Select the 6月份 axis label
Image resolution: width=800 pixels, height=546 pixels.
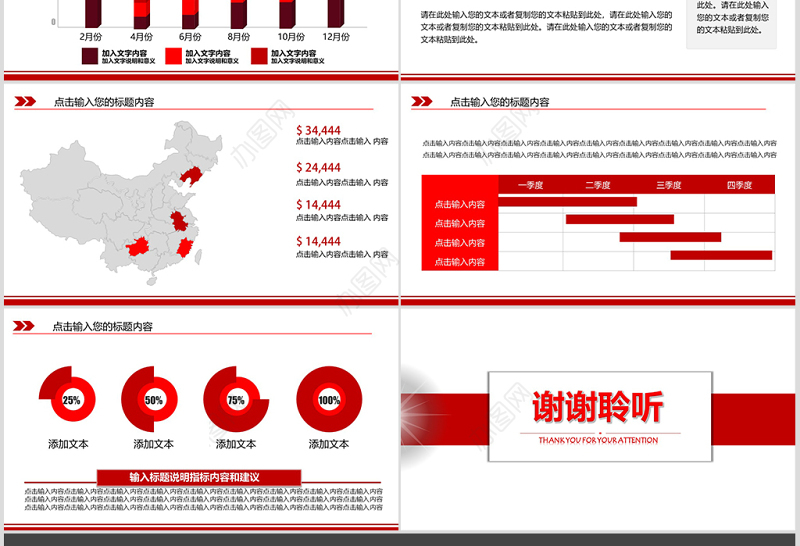coord(190,37)
